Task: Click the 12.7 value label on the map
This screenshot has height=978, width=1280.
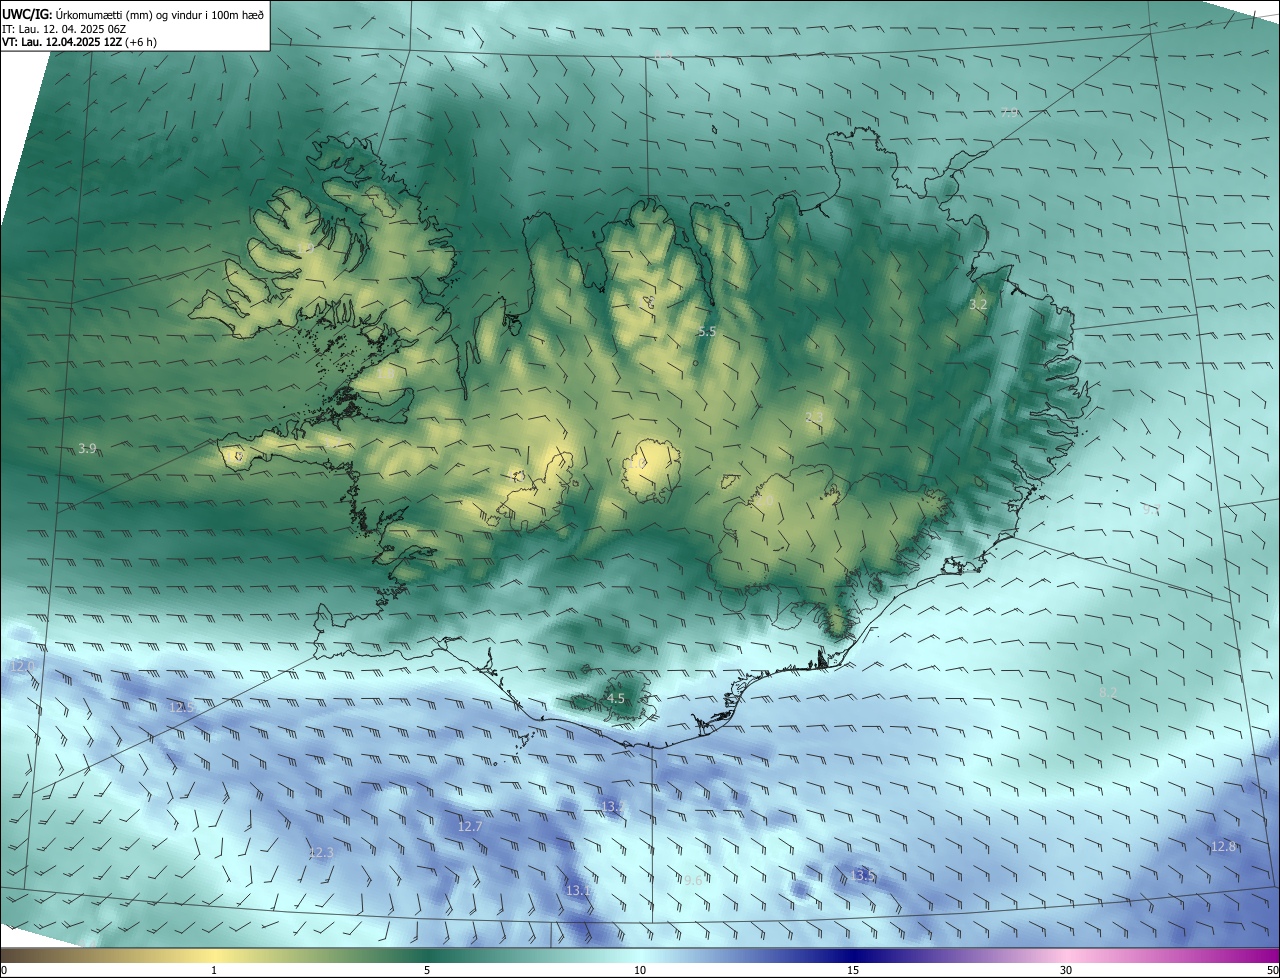Action: (x=470, y=826)
